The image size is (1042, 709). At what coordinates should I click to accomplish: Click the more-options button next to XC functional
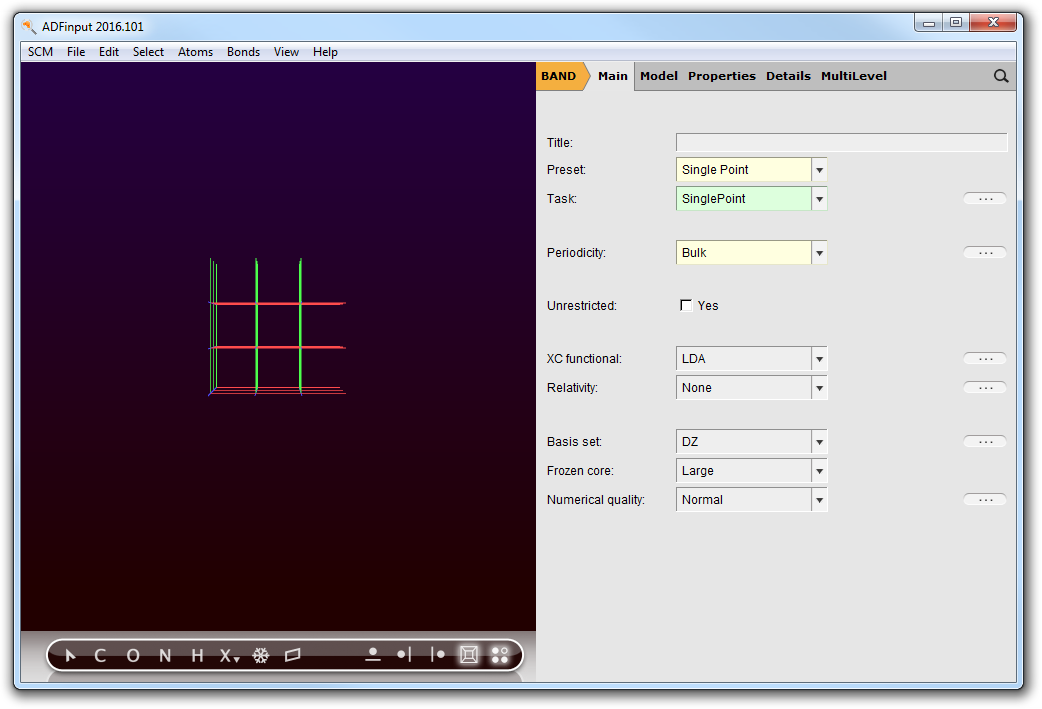[x=985, y=359]
